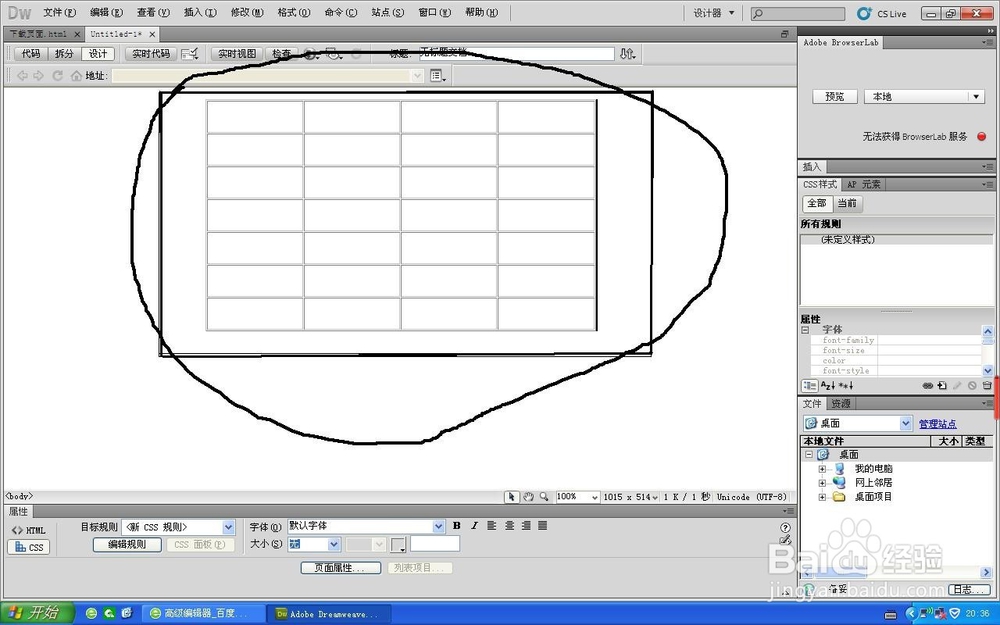Collapse the 字体 property category
1000x625 pixels.
pos(805,330)
